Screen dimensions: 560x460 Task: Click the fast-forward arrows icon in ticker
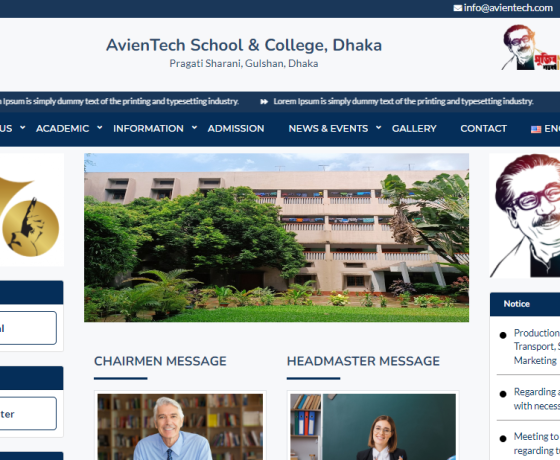(x=264, y=102)
